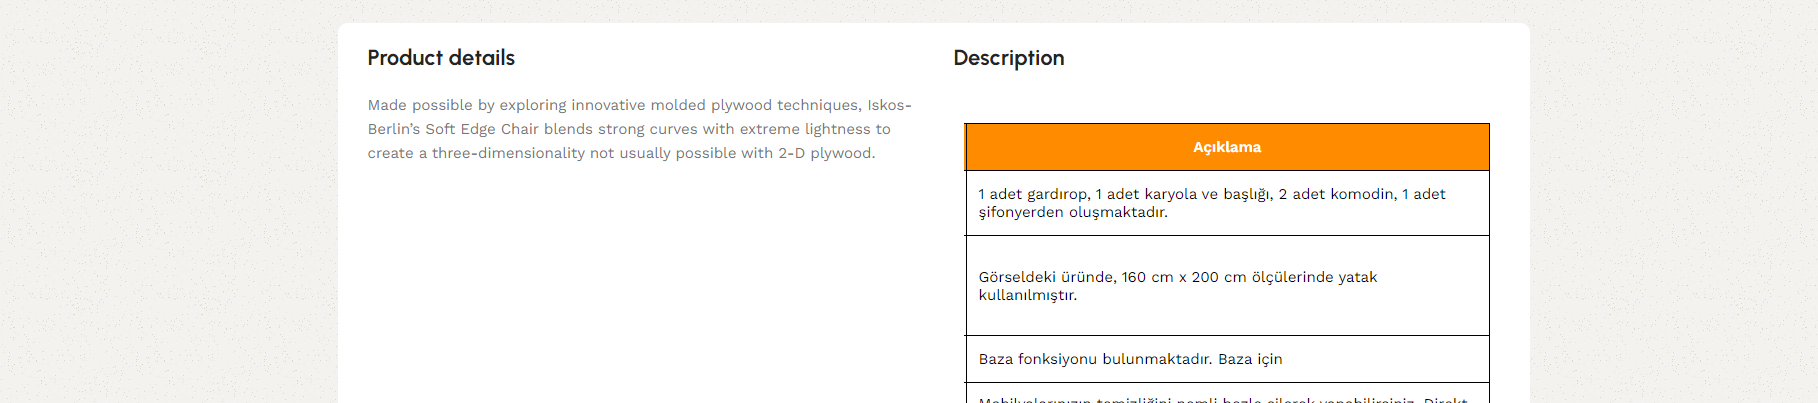The width and height of the screenshot is (1818, 403).
Task: Click the "Product details" heading
Action: point(441,58)
